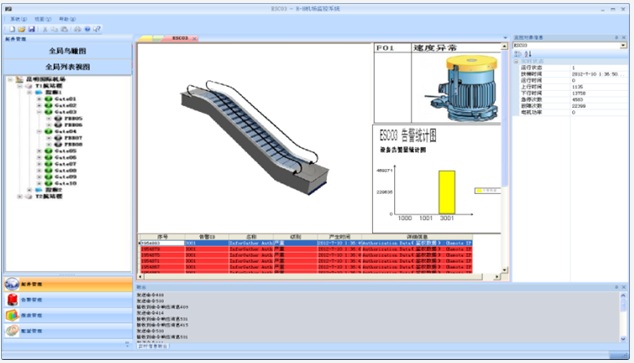Viewport: 634px width, 363px height.
Task: Click the 全局列表视图 button
Action: click(68, 67)
